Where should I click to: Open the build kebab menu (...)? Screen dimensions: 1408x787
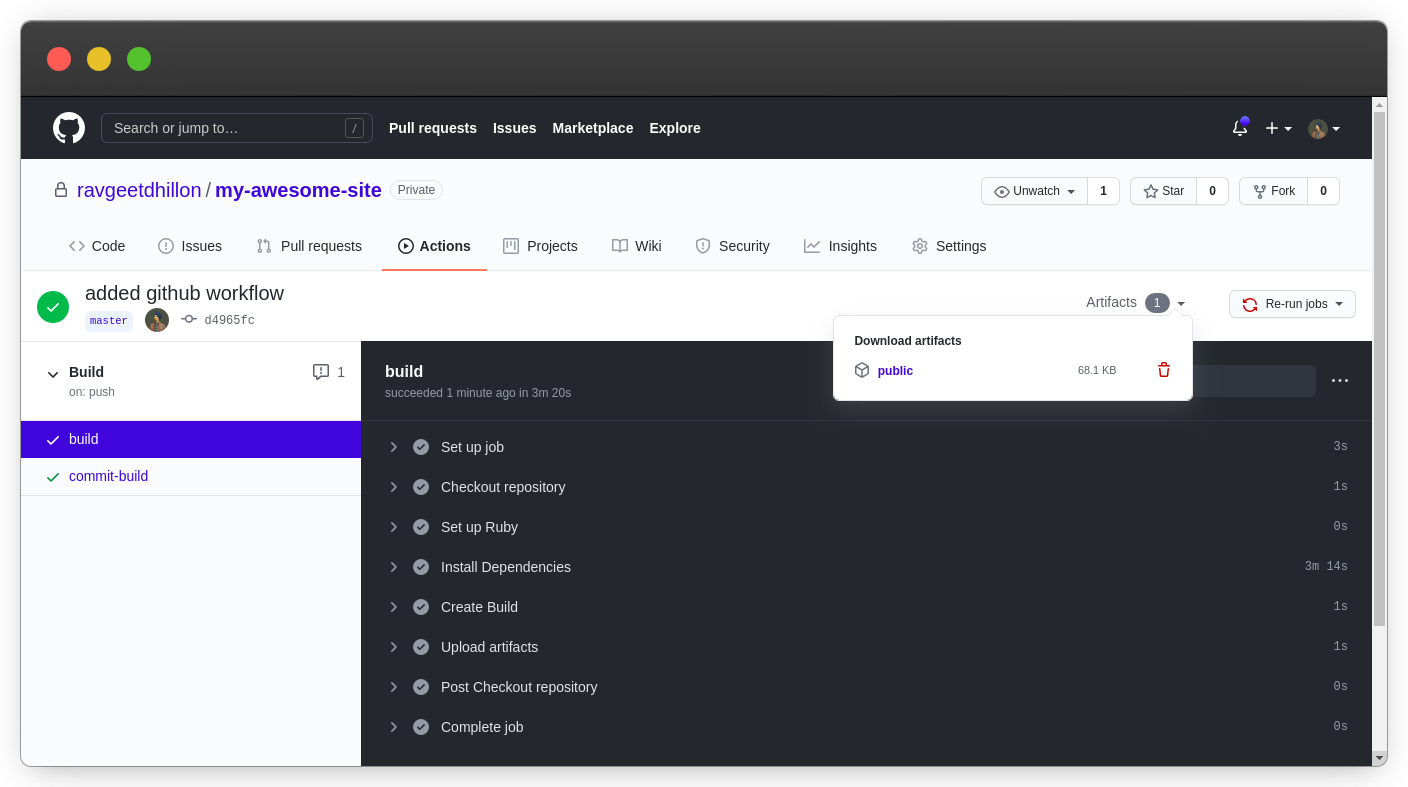coord(1340,380)
